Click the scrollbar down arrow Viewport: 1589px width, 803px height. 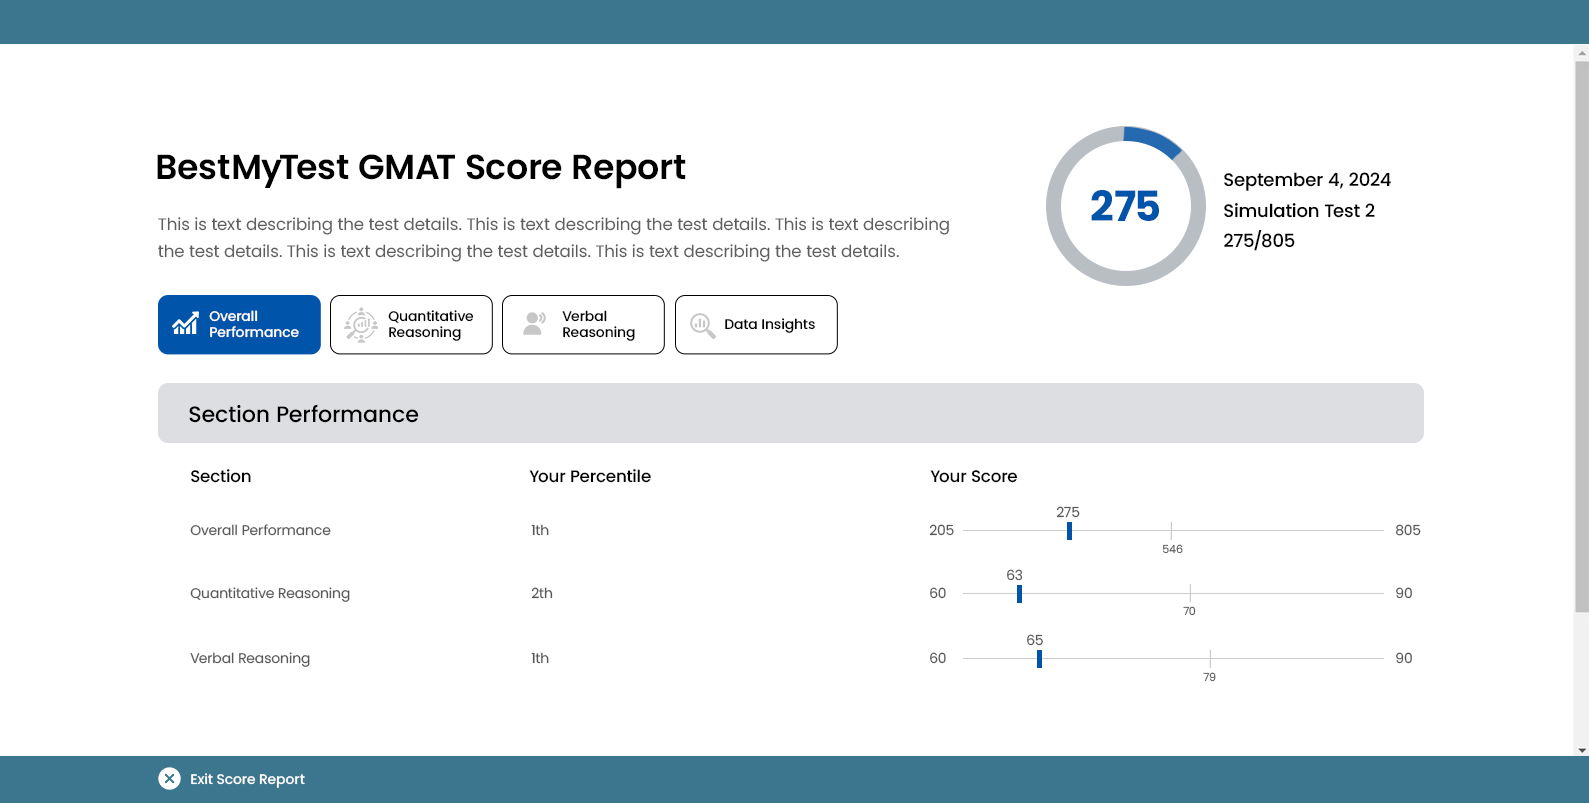point(1581,750)
